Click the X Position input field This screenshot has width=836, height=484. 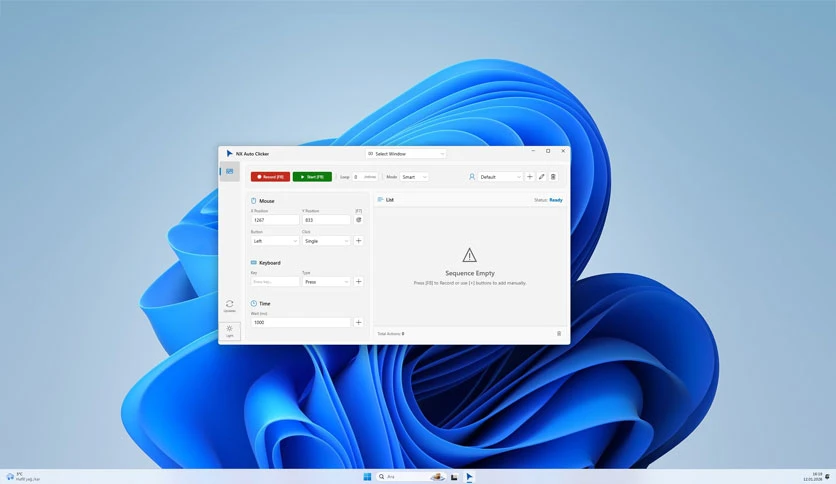click(x=275, y=220)
